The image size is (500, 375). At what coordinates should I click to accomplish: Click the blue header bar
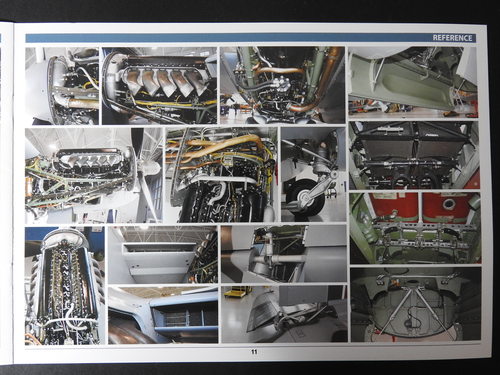pyautogui.click(x=251, y=38)
